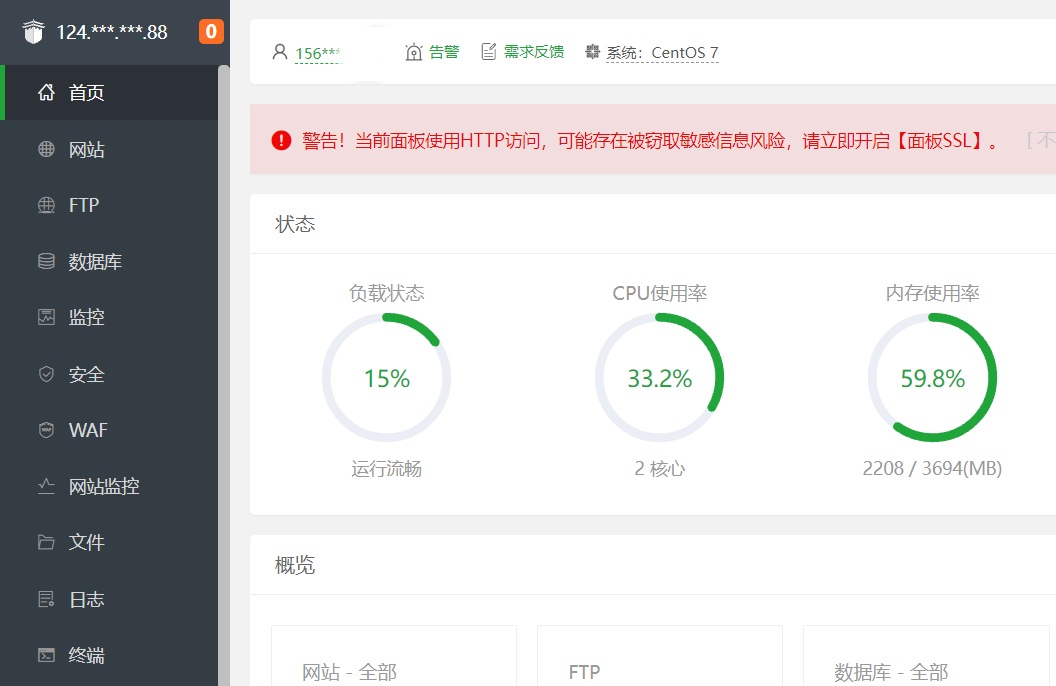Click the 负载状态 15% circular gauge
Screen dimensions: 1056x686
(x=386, y=378)
